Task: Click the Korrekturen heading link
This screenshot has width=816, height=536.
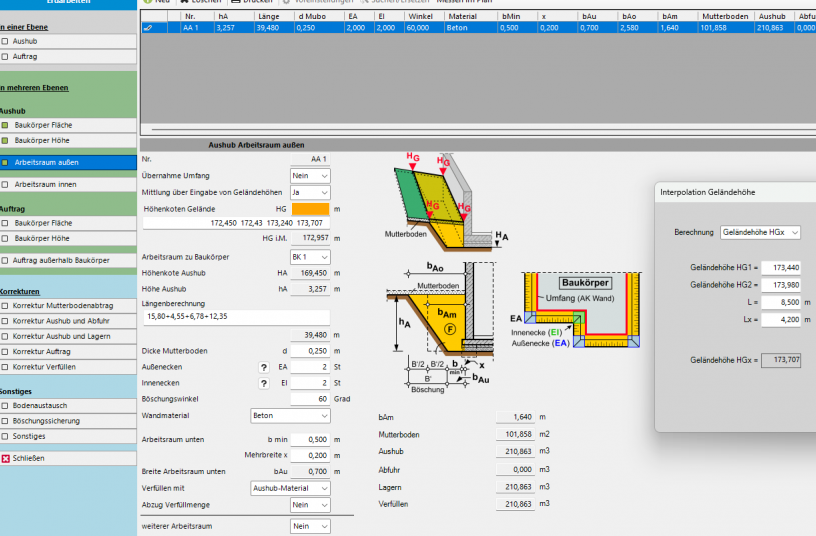Action: coord(20,292)
